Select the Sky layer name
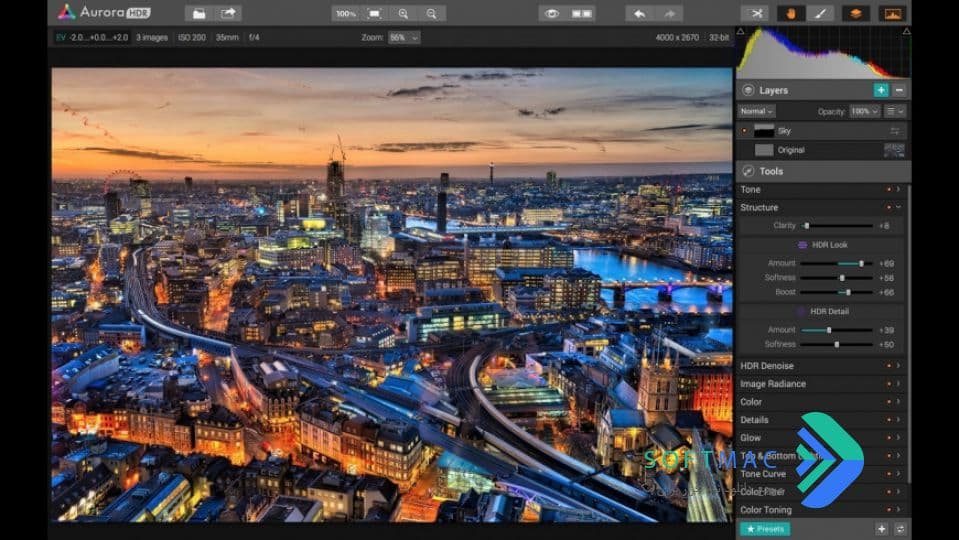Image resolution: width=959 pixels, height=540 pixels. click(785, 131)
